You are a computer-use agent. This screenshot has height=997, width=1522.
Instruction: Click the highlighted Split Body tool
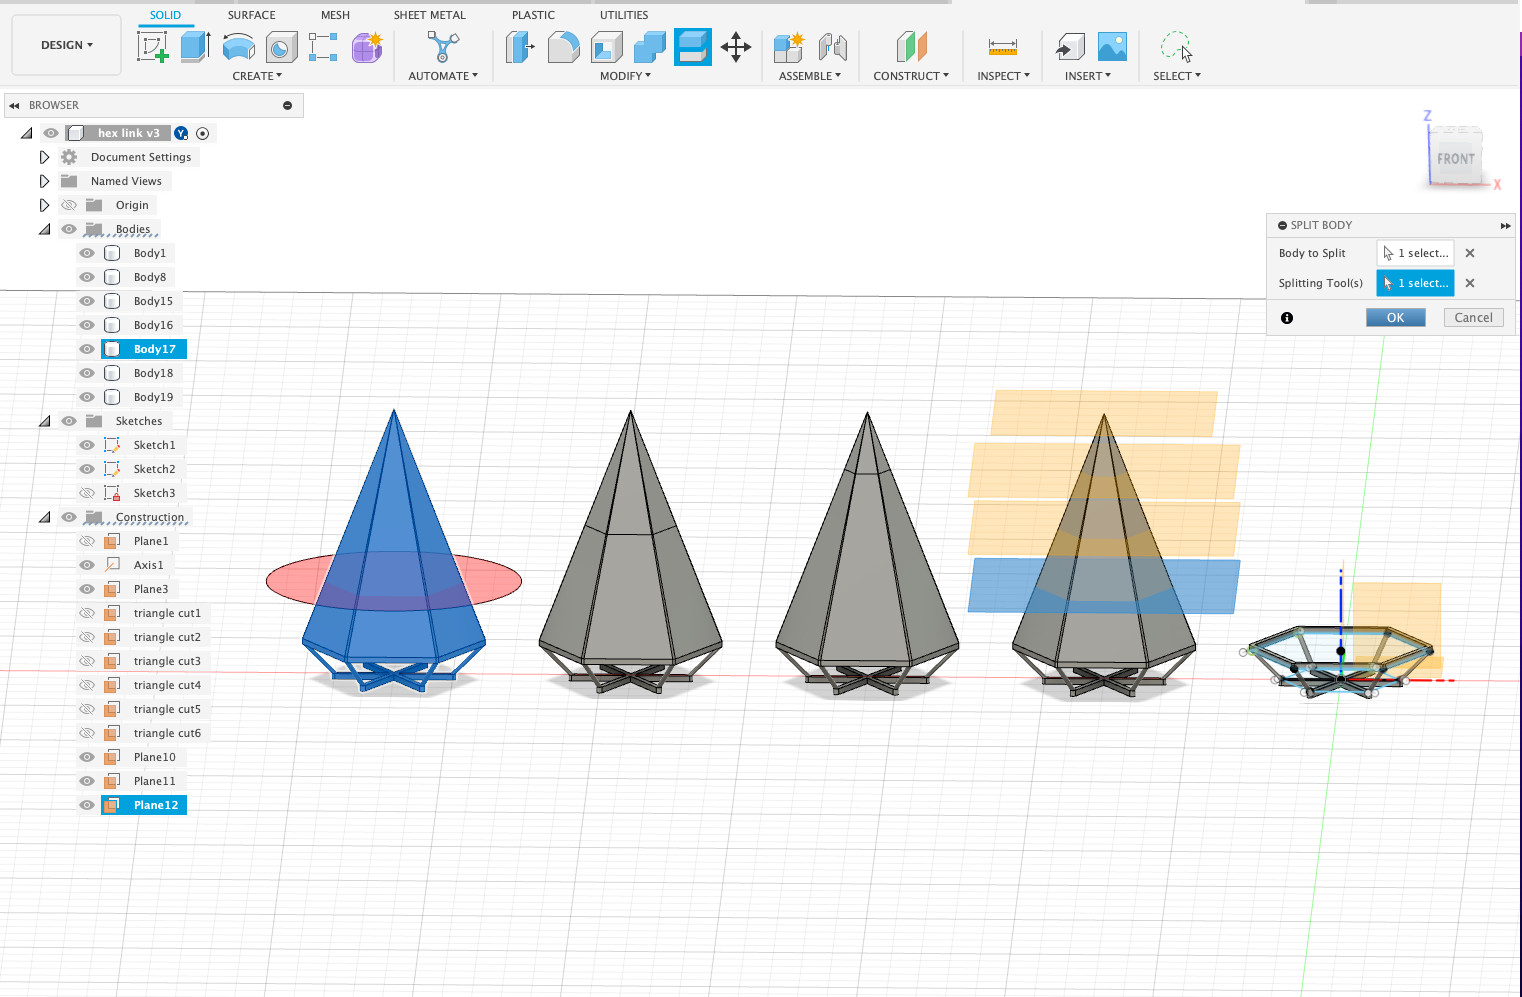coord(693,47)
